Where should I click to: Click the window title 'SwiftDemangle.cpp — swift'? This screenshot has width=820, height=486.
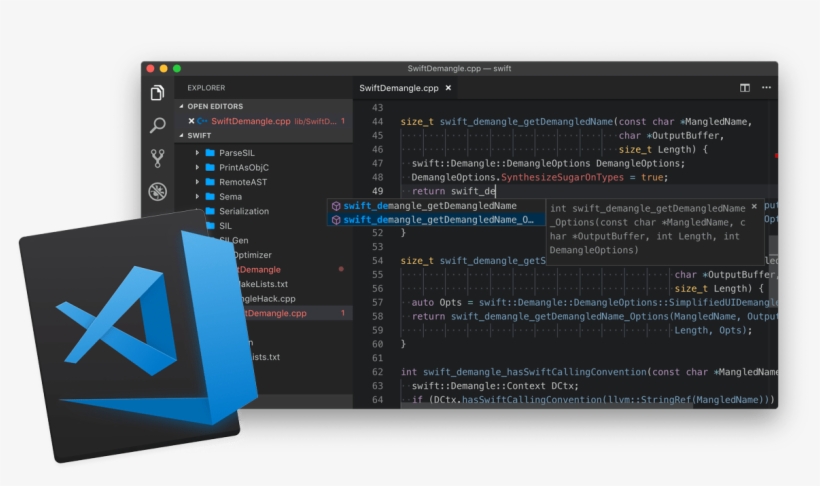point(459,69)
